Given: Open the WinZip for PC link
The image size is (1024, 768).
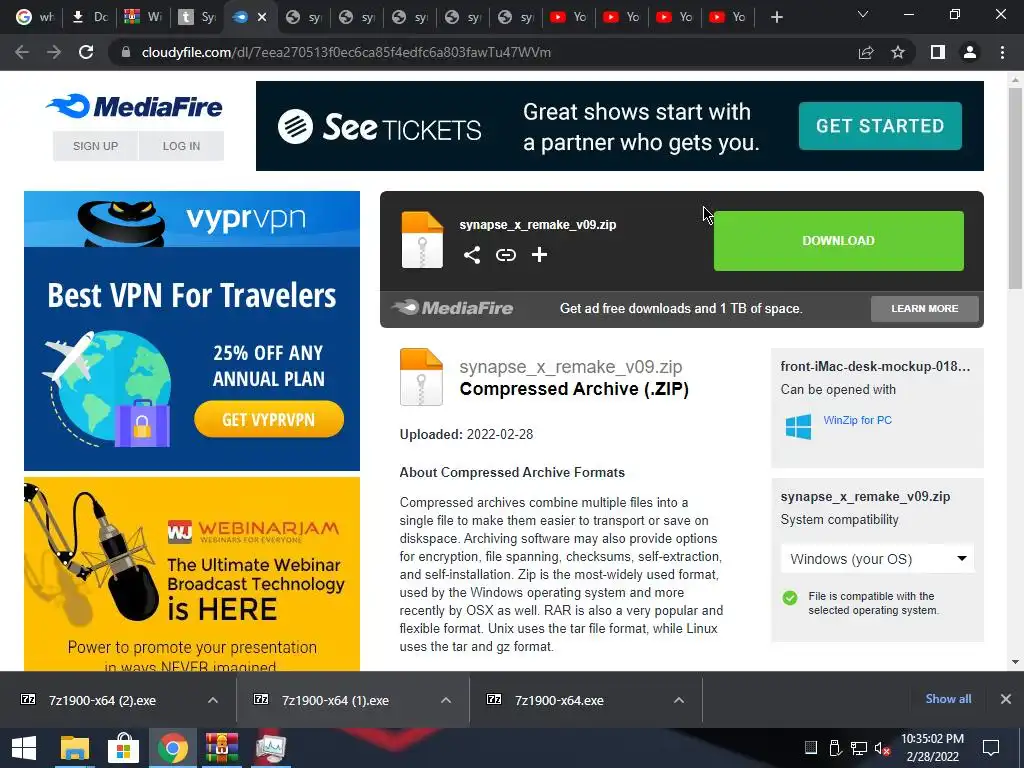Looking at the screenshot, I should click(x=857, y=420).
